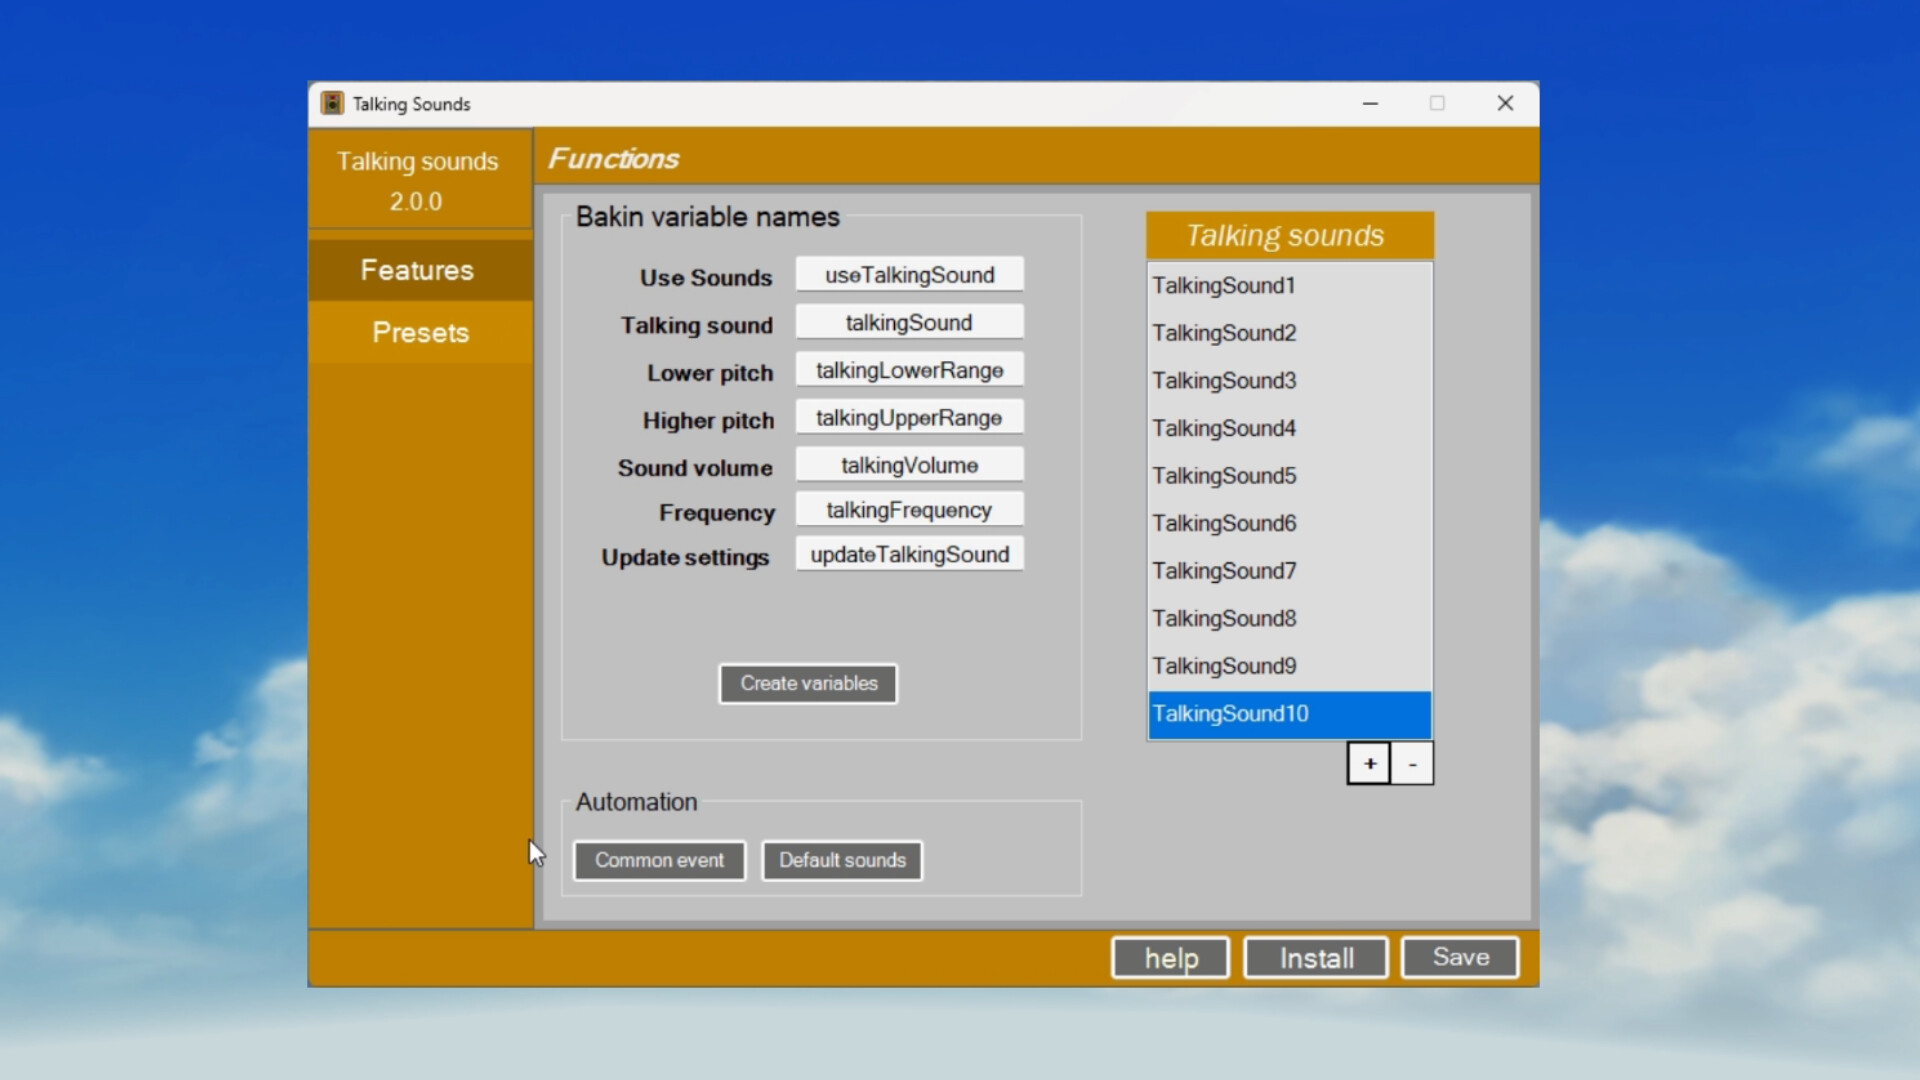Click the Talking Sounds speaker icon in title bar
This screenshot has width=1920, height=1080.
[x=332, y=103]
